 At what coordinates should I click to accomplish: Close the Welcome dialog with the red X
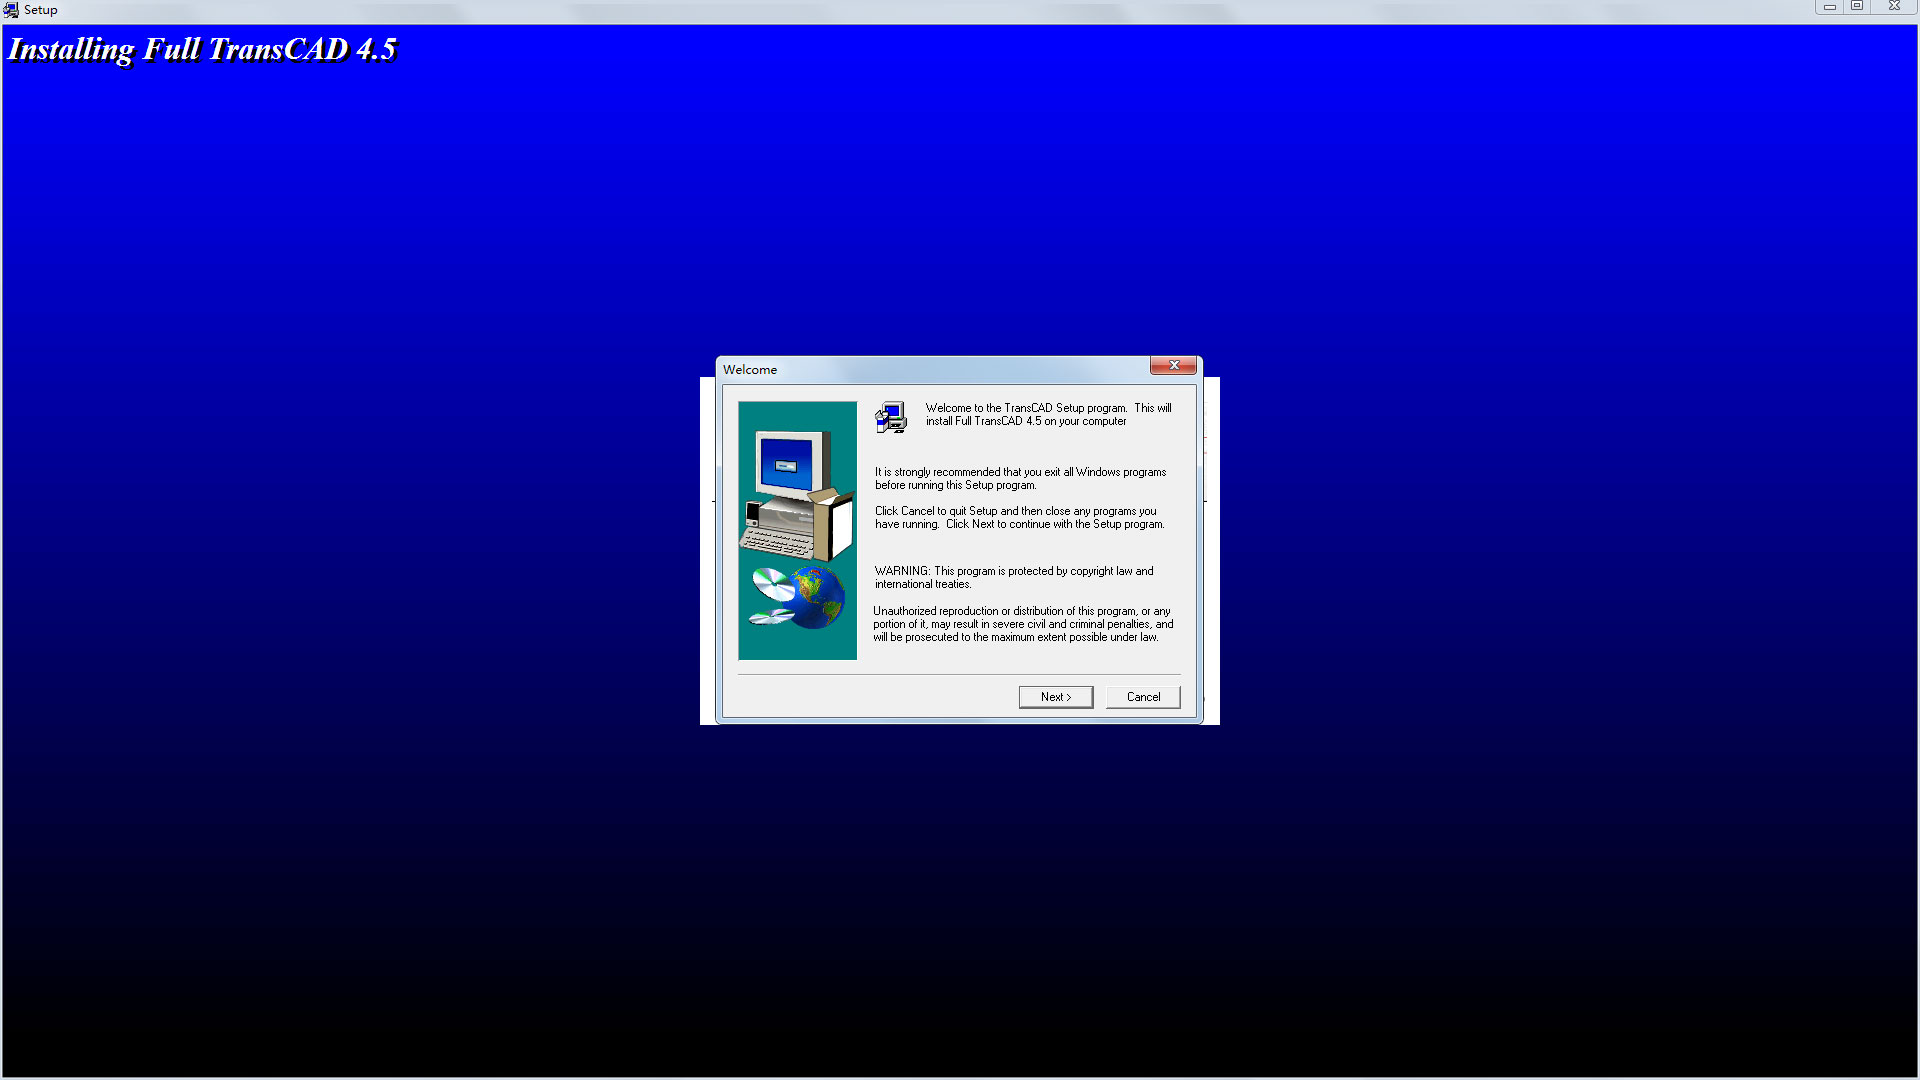(x=1173, y=365)
